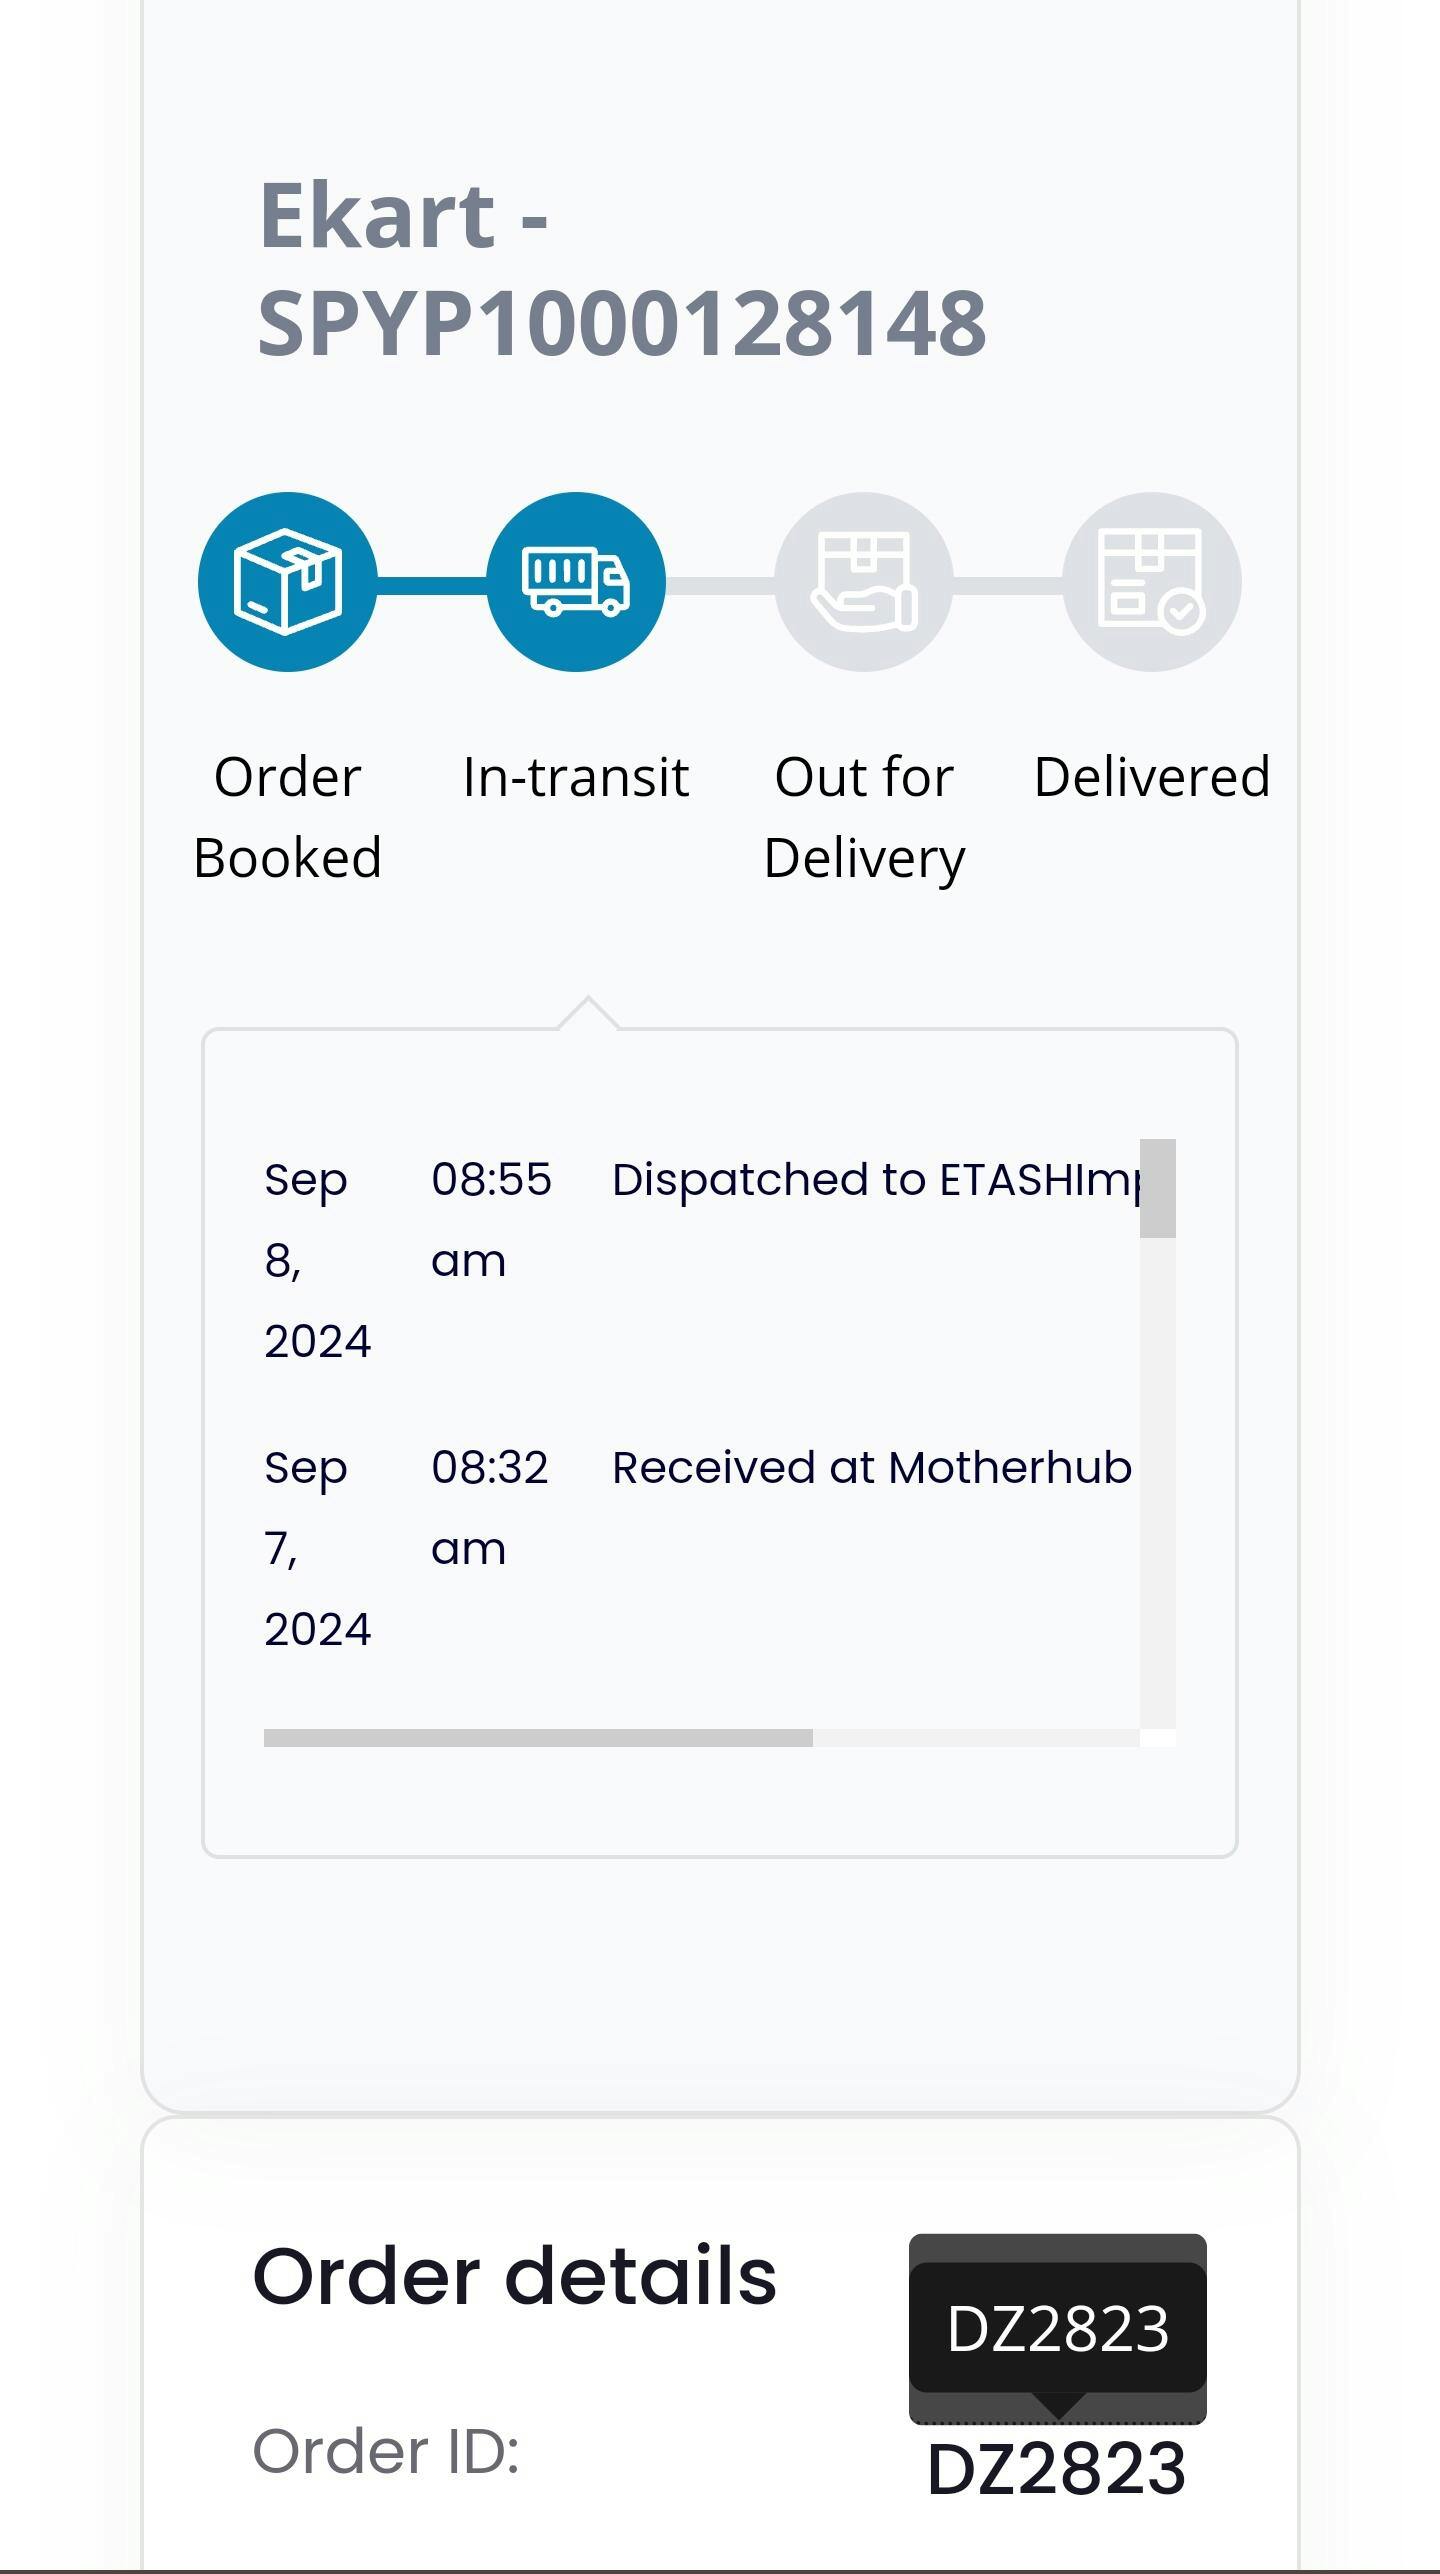The height and width of the screenshot is (2574, 1440).
Task: Open the "In-transit" step label
Action: point(576,777)
